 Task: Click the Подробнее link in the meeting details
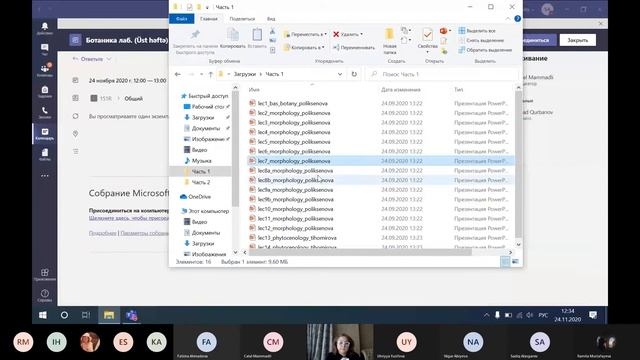(102, 233)
